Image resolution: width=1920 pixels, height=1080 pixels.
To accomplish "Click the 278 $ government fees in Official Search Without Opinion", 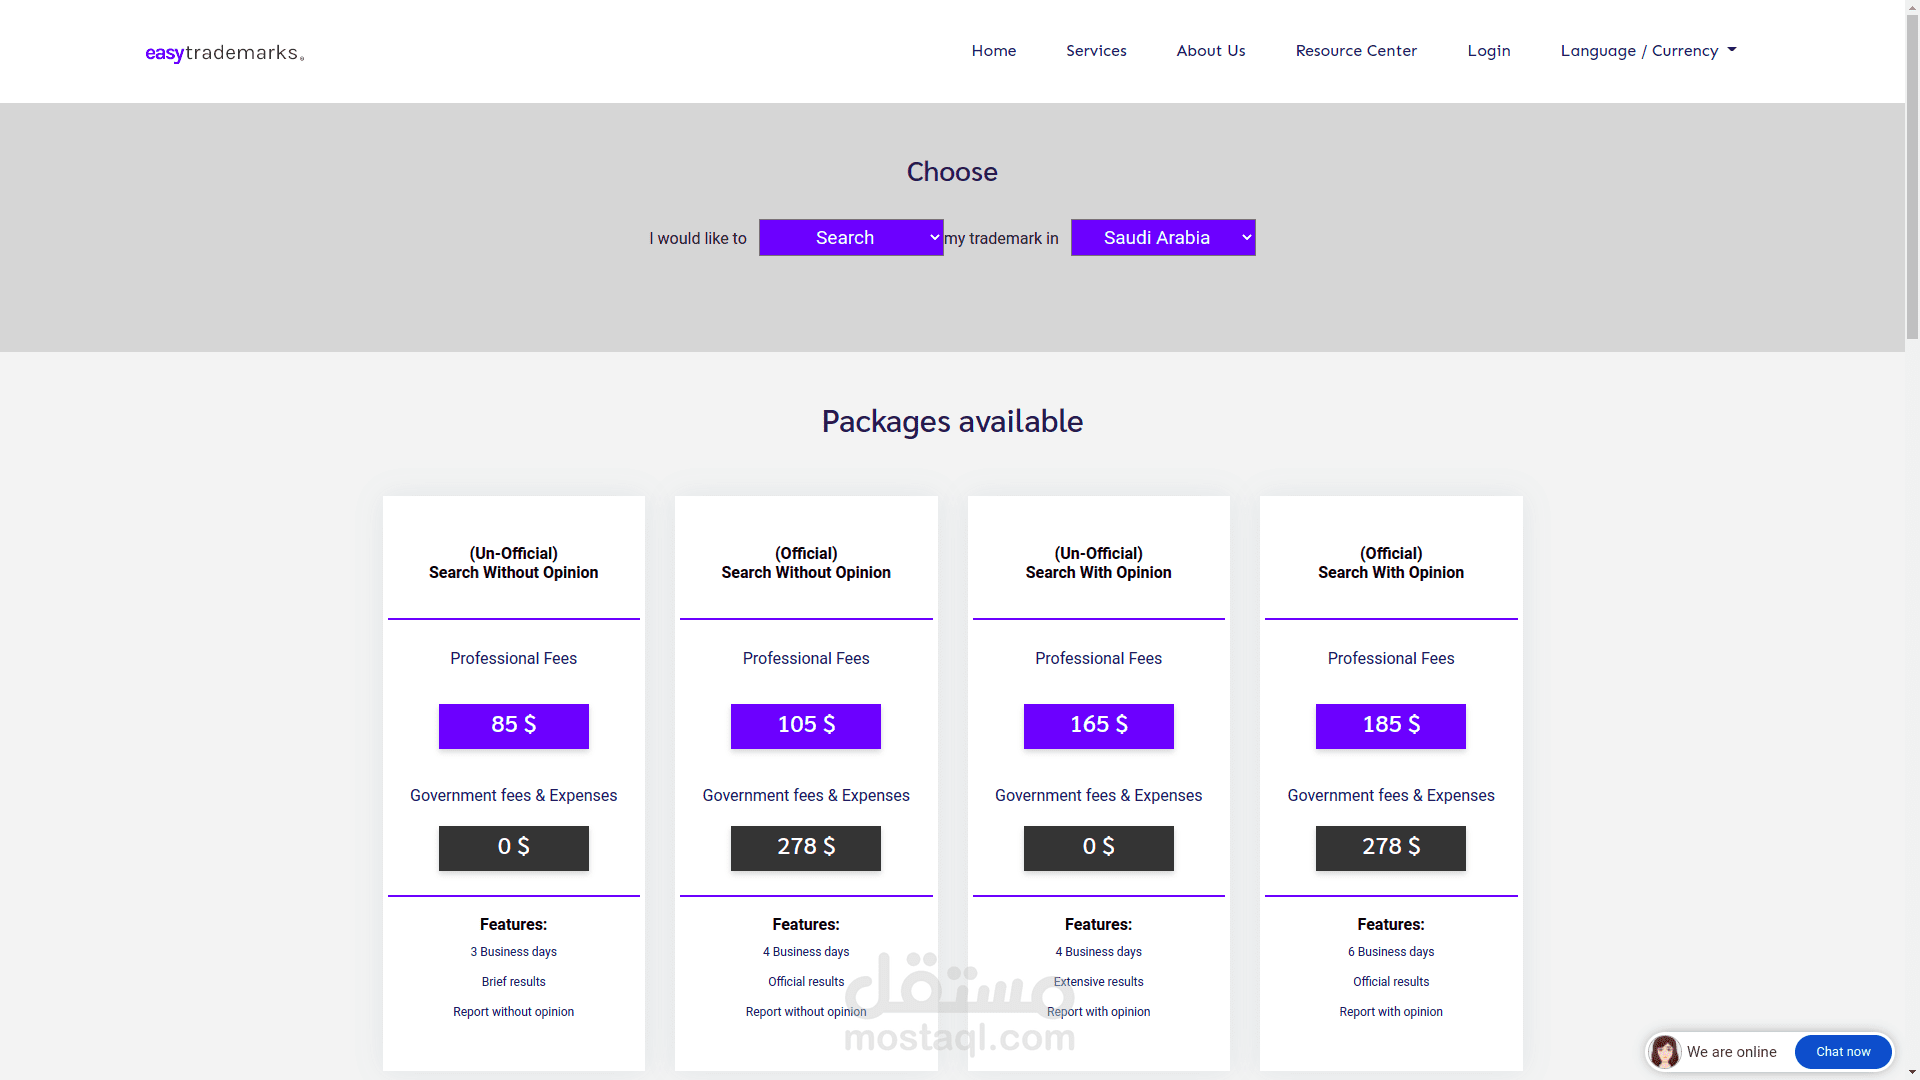I will point(805,848).
